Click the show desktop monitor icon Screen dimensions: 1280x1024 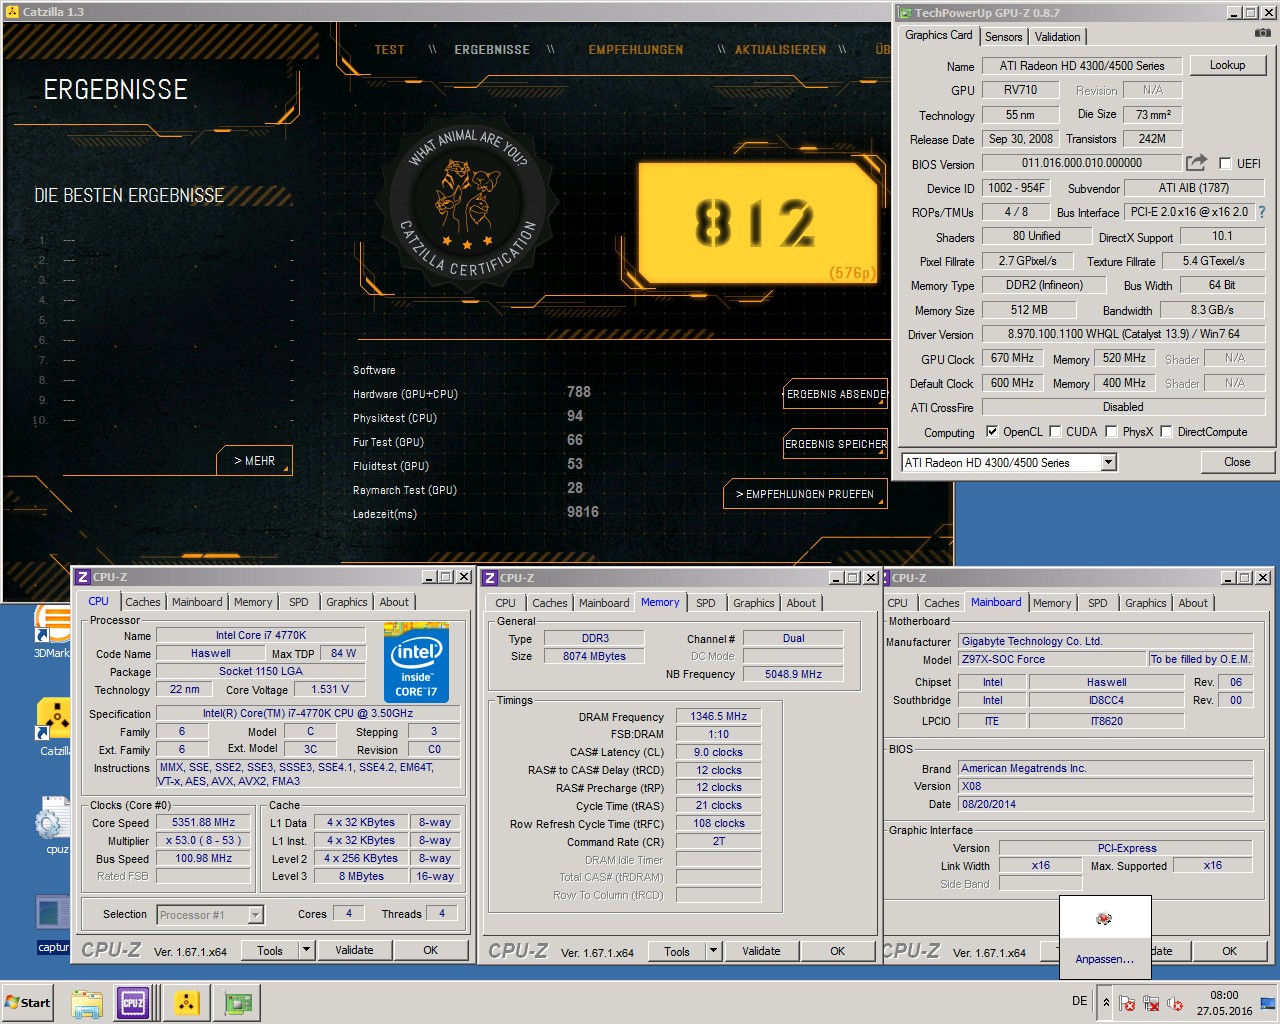click(x=1268, y=1003)
